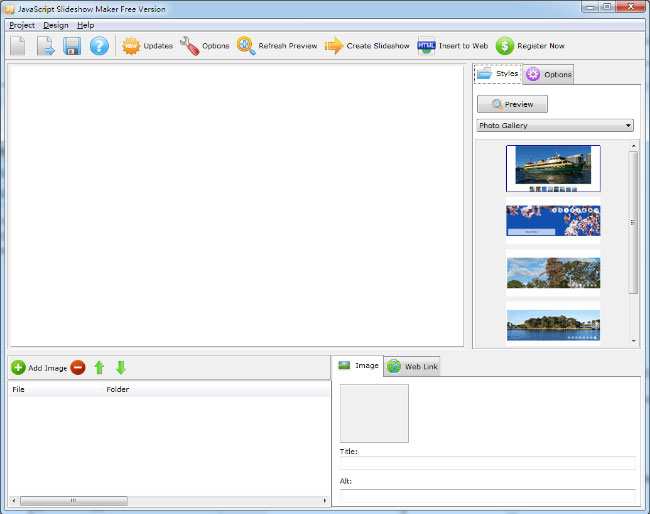
Task: Click the Save Project floppy disk icon
Action: coord(72,46)
